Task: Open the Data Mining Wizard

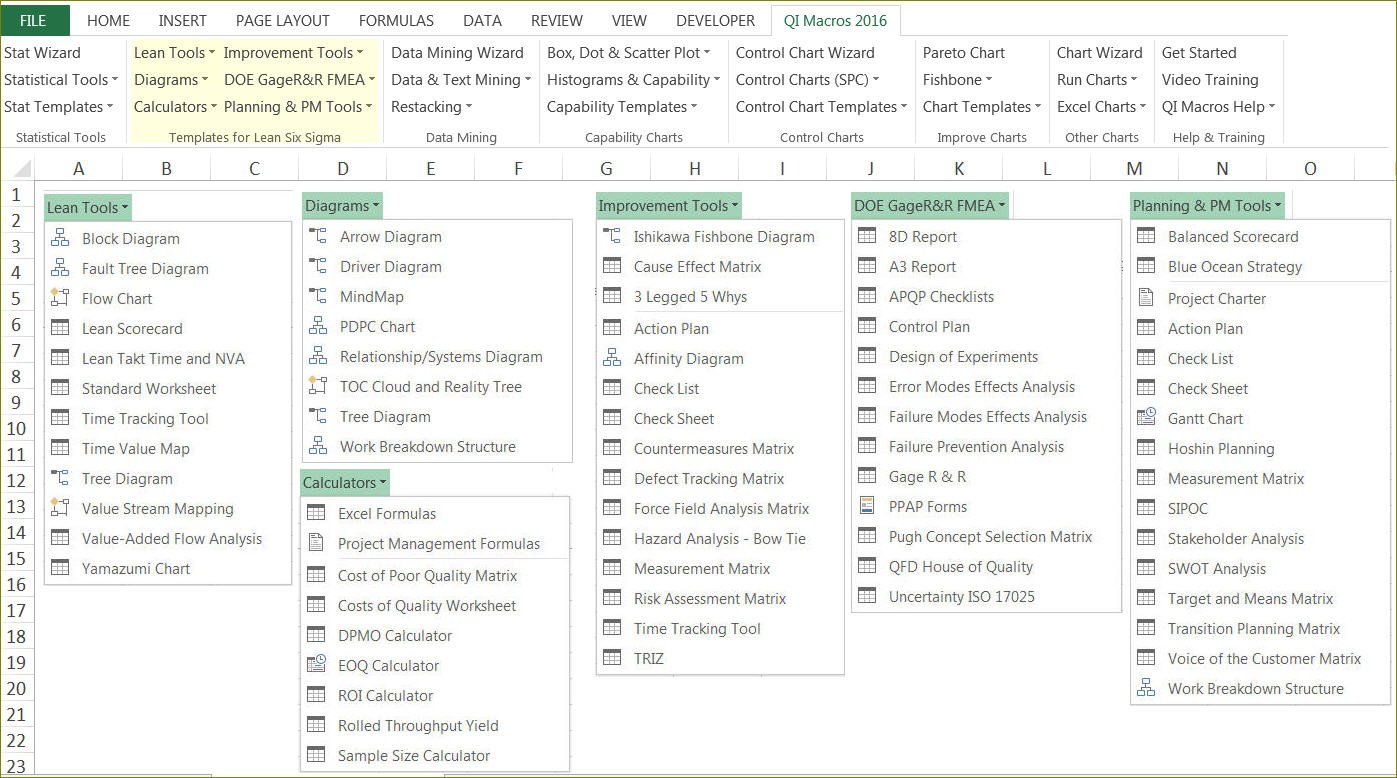Action: click(x=457, y=52)
